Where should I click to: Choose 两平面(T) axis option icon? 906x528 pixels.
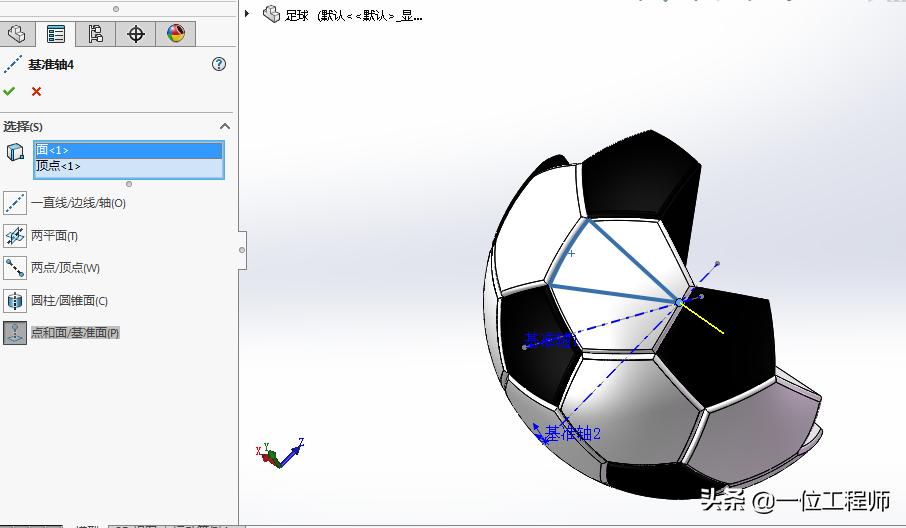[x=14, y=236]
